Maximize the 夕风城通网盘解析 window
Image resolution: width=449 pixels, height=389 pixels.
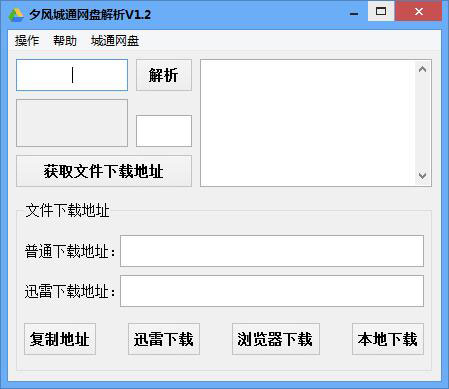pyautogui.click(x=381, y=11)
